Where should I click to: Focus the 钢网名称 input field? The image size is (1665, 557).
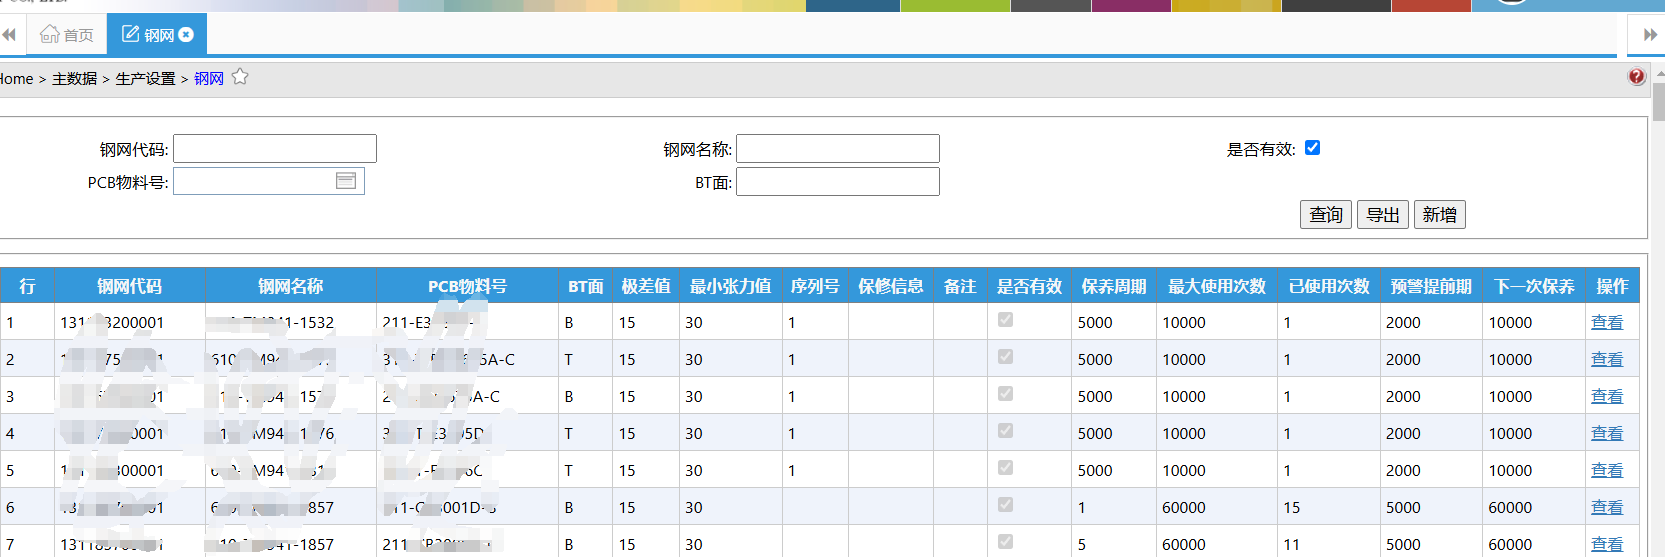point(838,148)
